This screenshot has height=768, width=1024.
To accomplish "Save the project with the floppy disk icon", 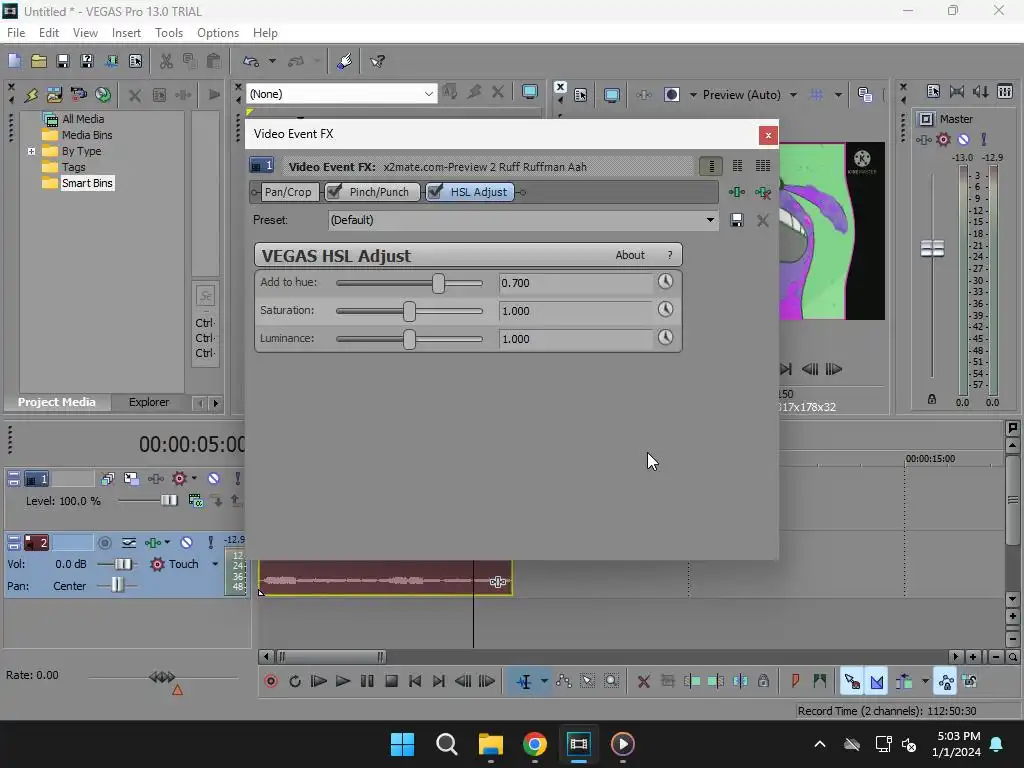I will [63, 61].
